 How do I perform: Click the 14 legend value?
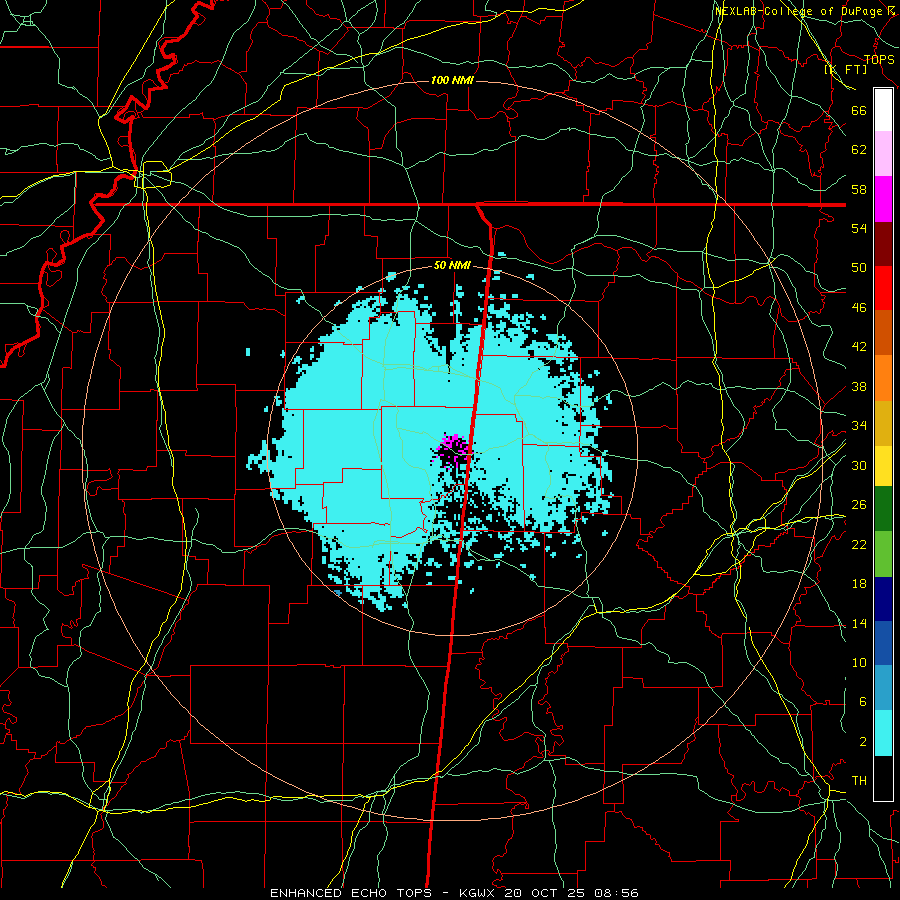click(x=859, y=623)
